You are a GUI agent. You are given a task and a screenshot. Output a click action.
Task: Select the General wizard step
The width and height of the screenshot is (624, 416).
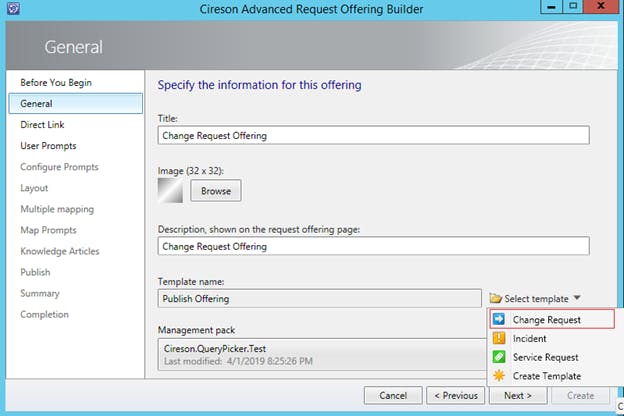pyautogui.click(x=76, y=104)
